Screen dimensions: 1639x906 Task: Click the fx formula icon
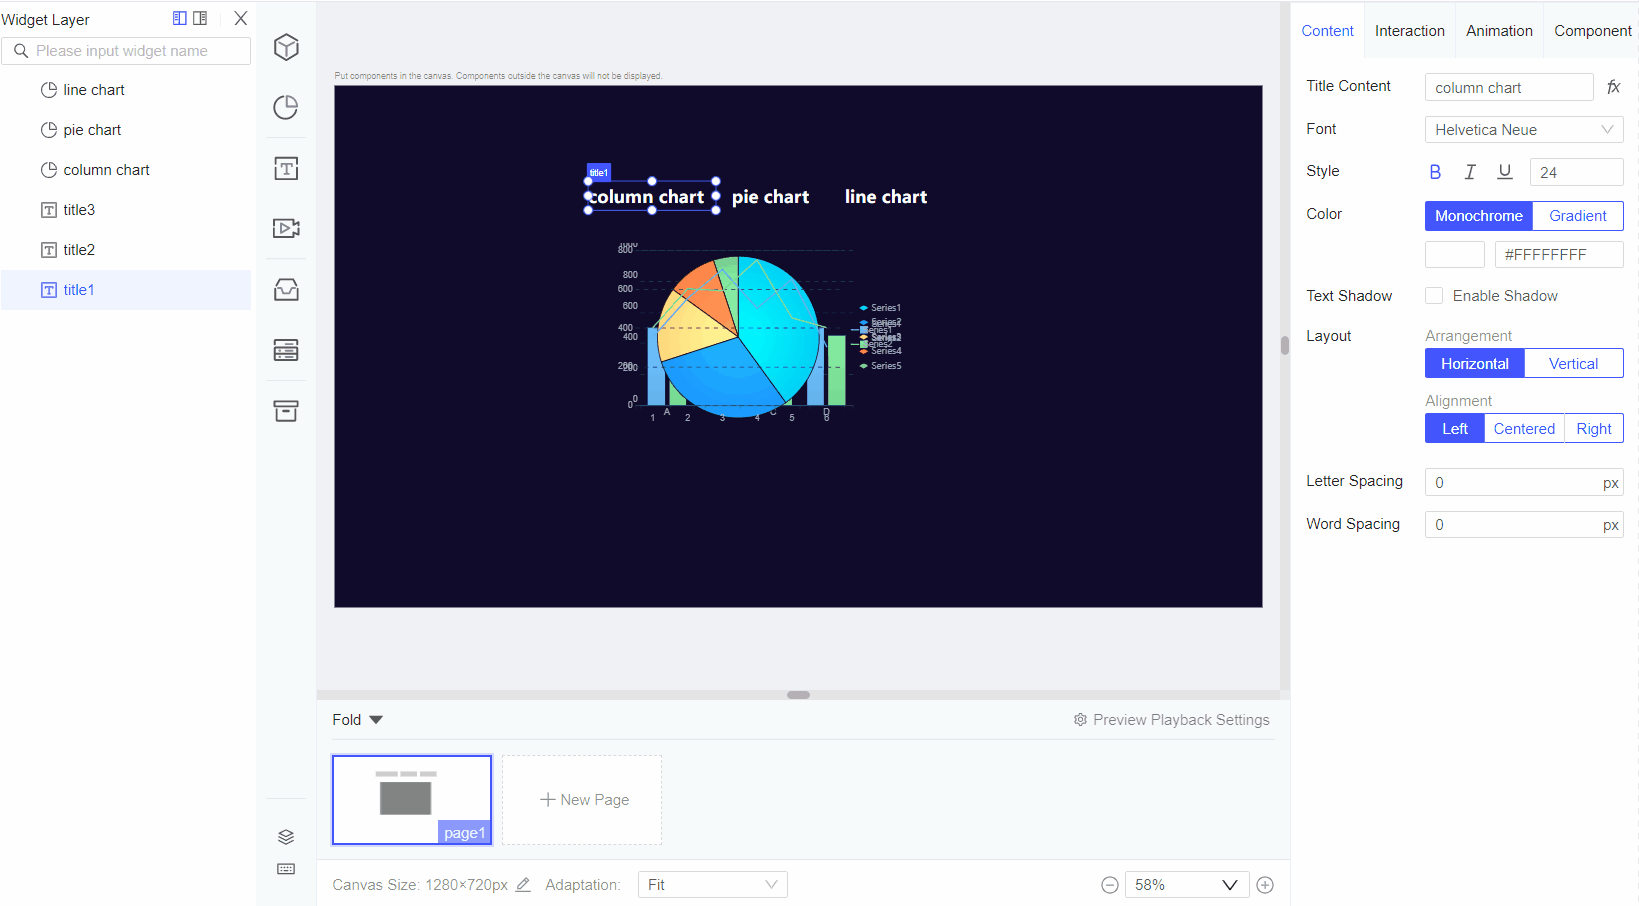pos(1613,87)
